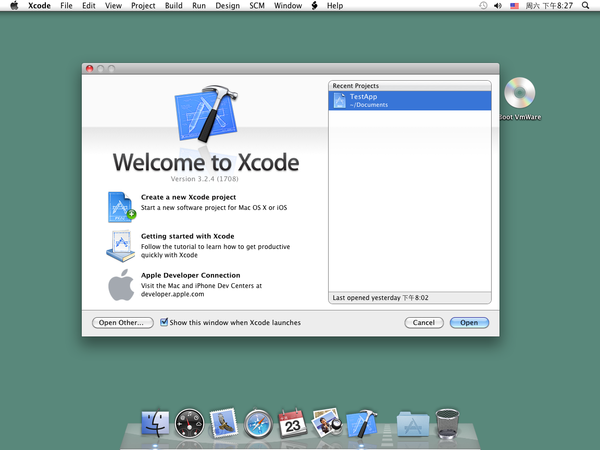Click the Version 3.2.4 (1708) text
The height and width of the screenshot is (450, 600).
tap(204, 179)
